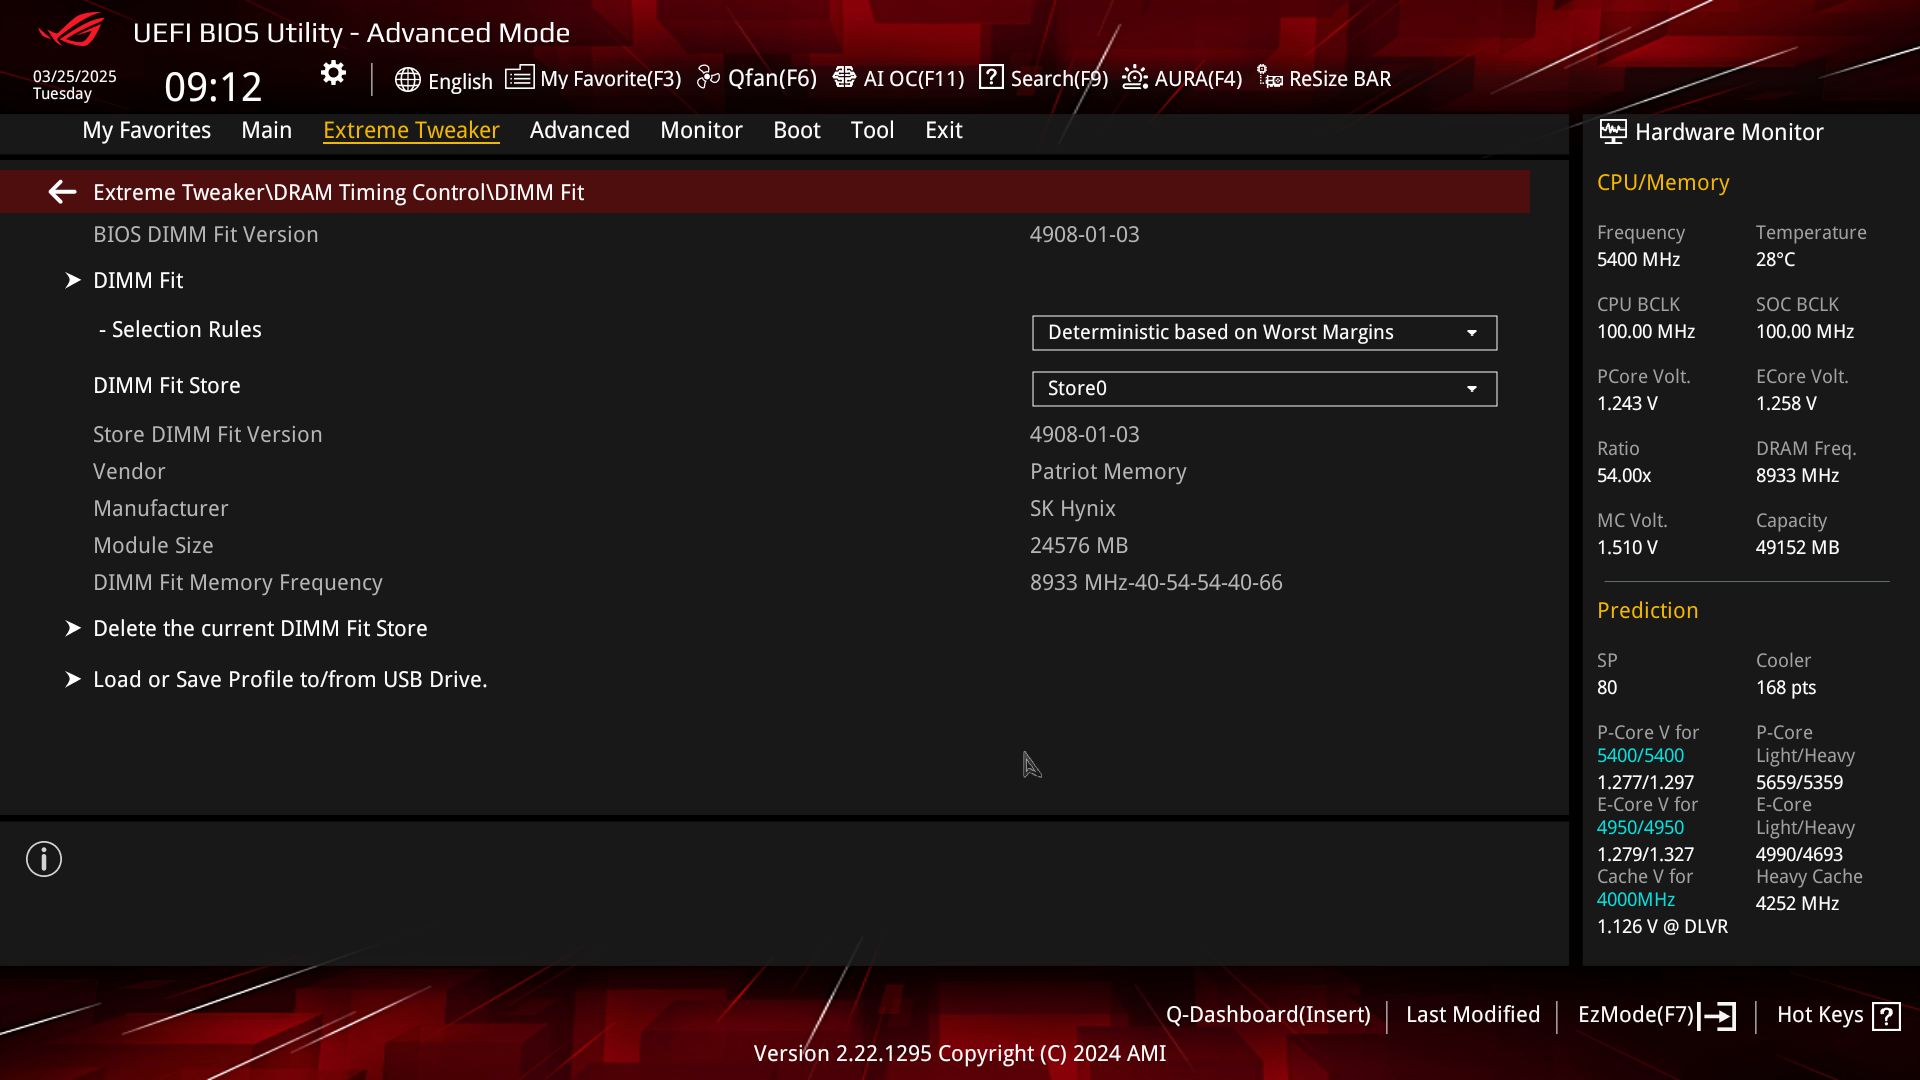Open Qfan fan control icon

pyautogui.click(x=708, y=78)
